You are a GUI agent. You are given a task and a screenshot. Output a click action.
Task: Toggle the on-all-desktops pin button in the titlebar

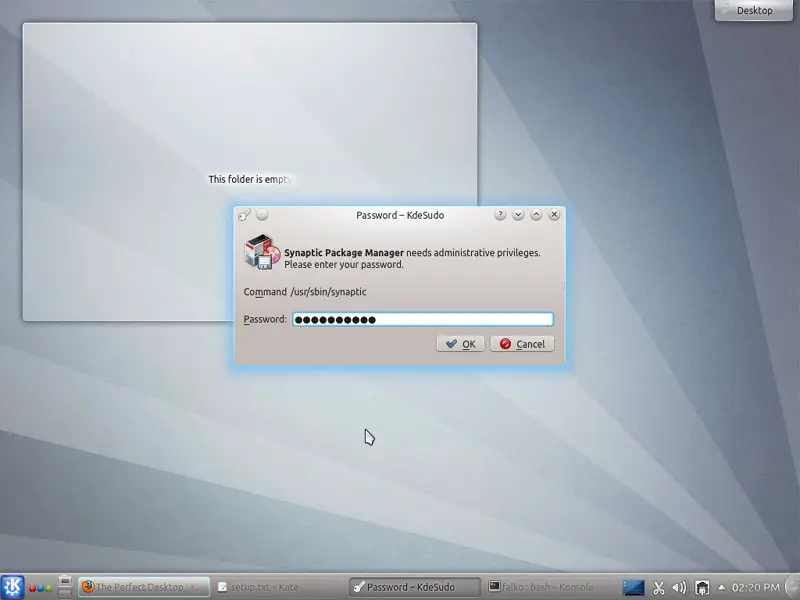[x=262, y=215]
